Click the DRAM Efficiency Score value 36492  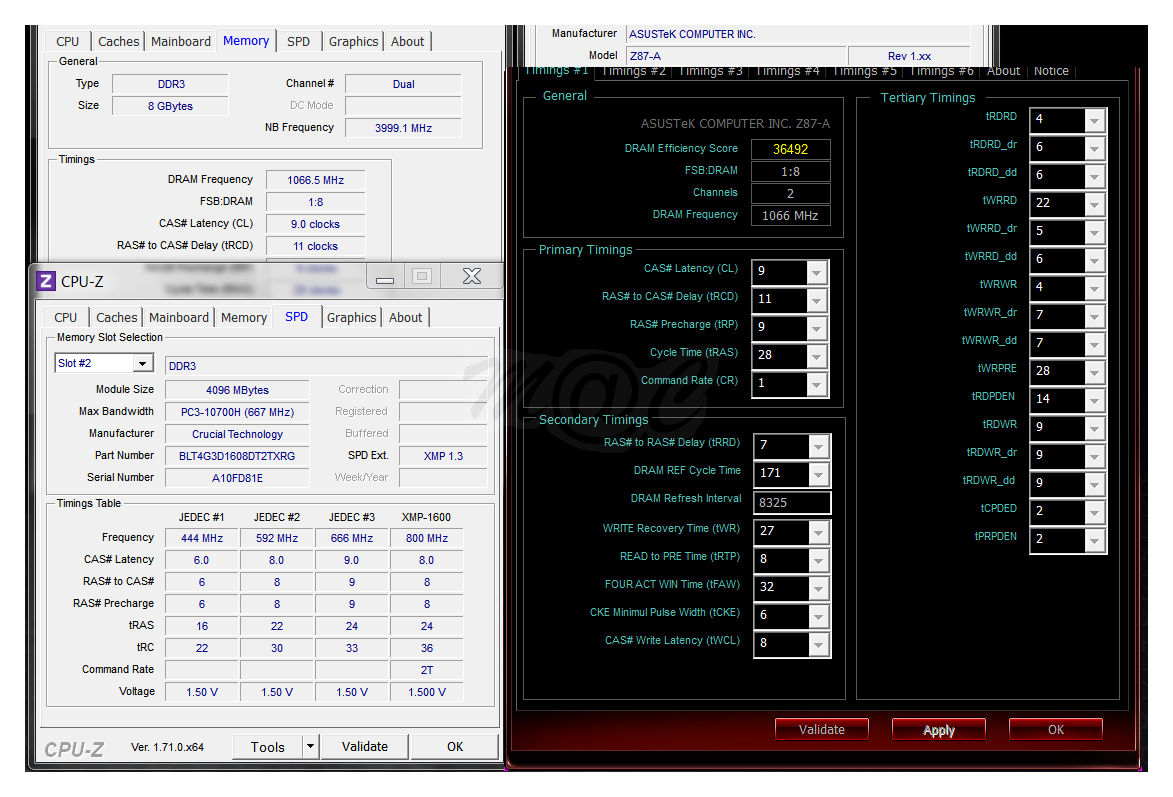point(791,149)
